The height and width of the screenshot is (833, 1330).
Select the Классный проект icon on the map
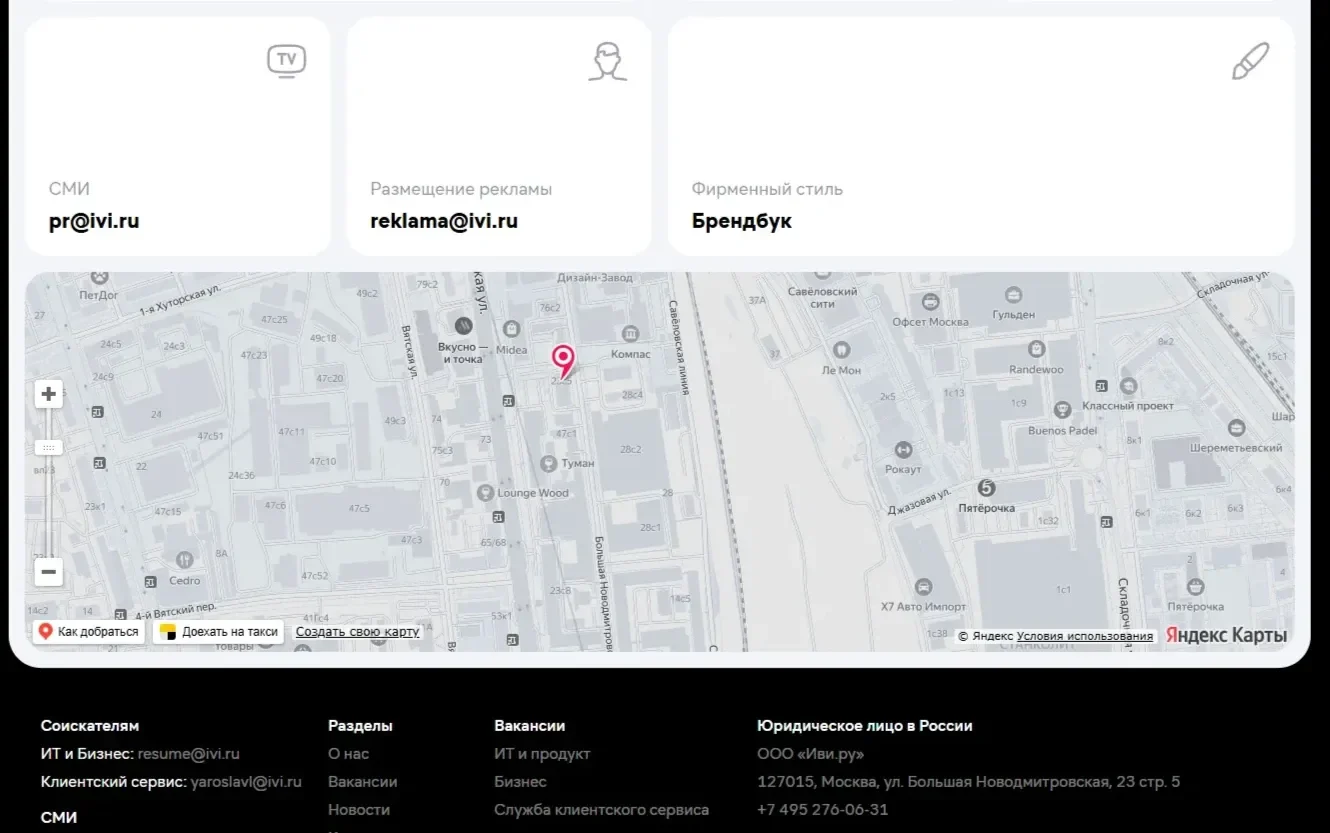click(x=1129, y=385)
